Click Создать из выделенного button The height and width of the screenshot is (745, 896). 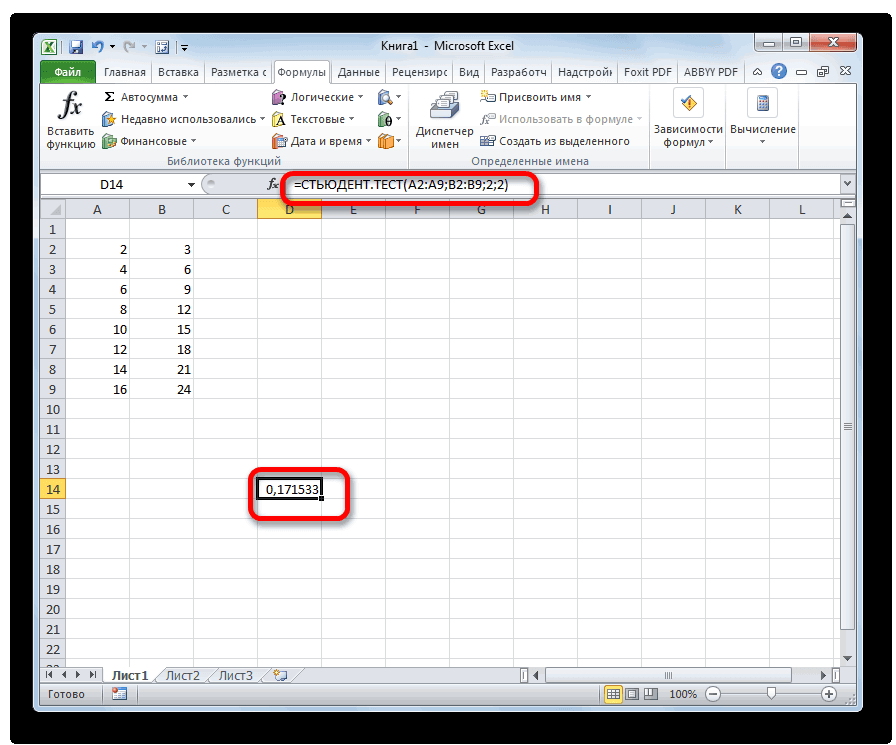coord(556,141)
